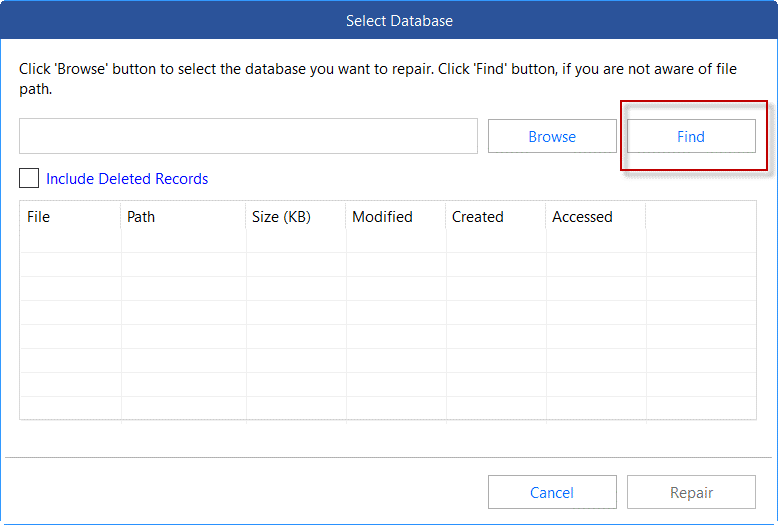Click the Browse button
The image size is (778, 525).
(x=552, y=136)
